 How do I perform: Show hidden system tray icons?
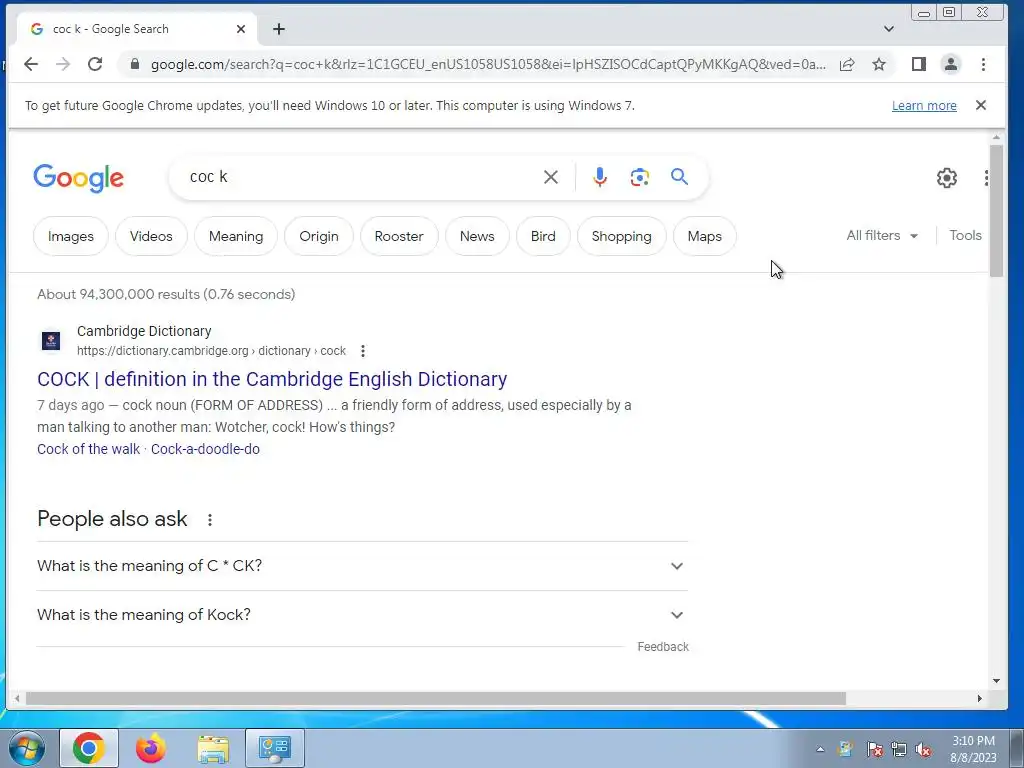tap(820, 749)
